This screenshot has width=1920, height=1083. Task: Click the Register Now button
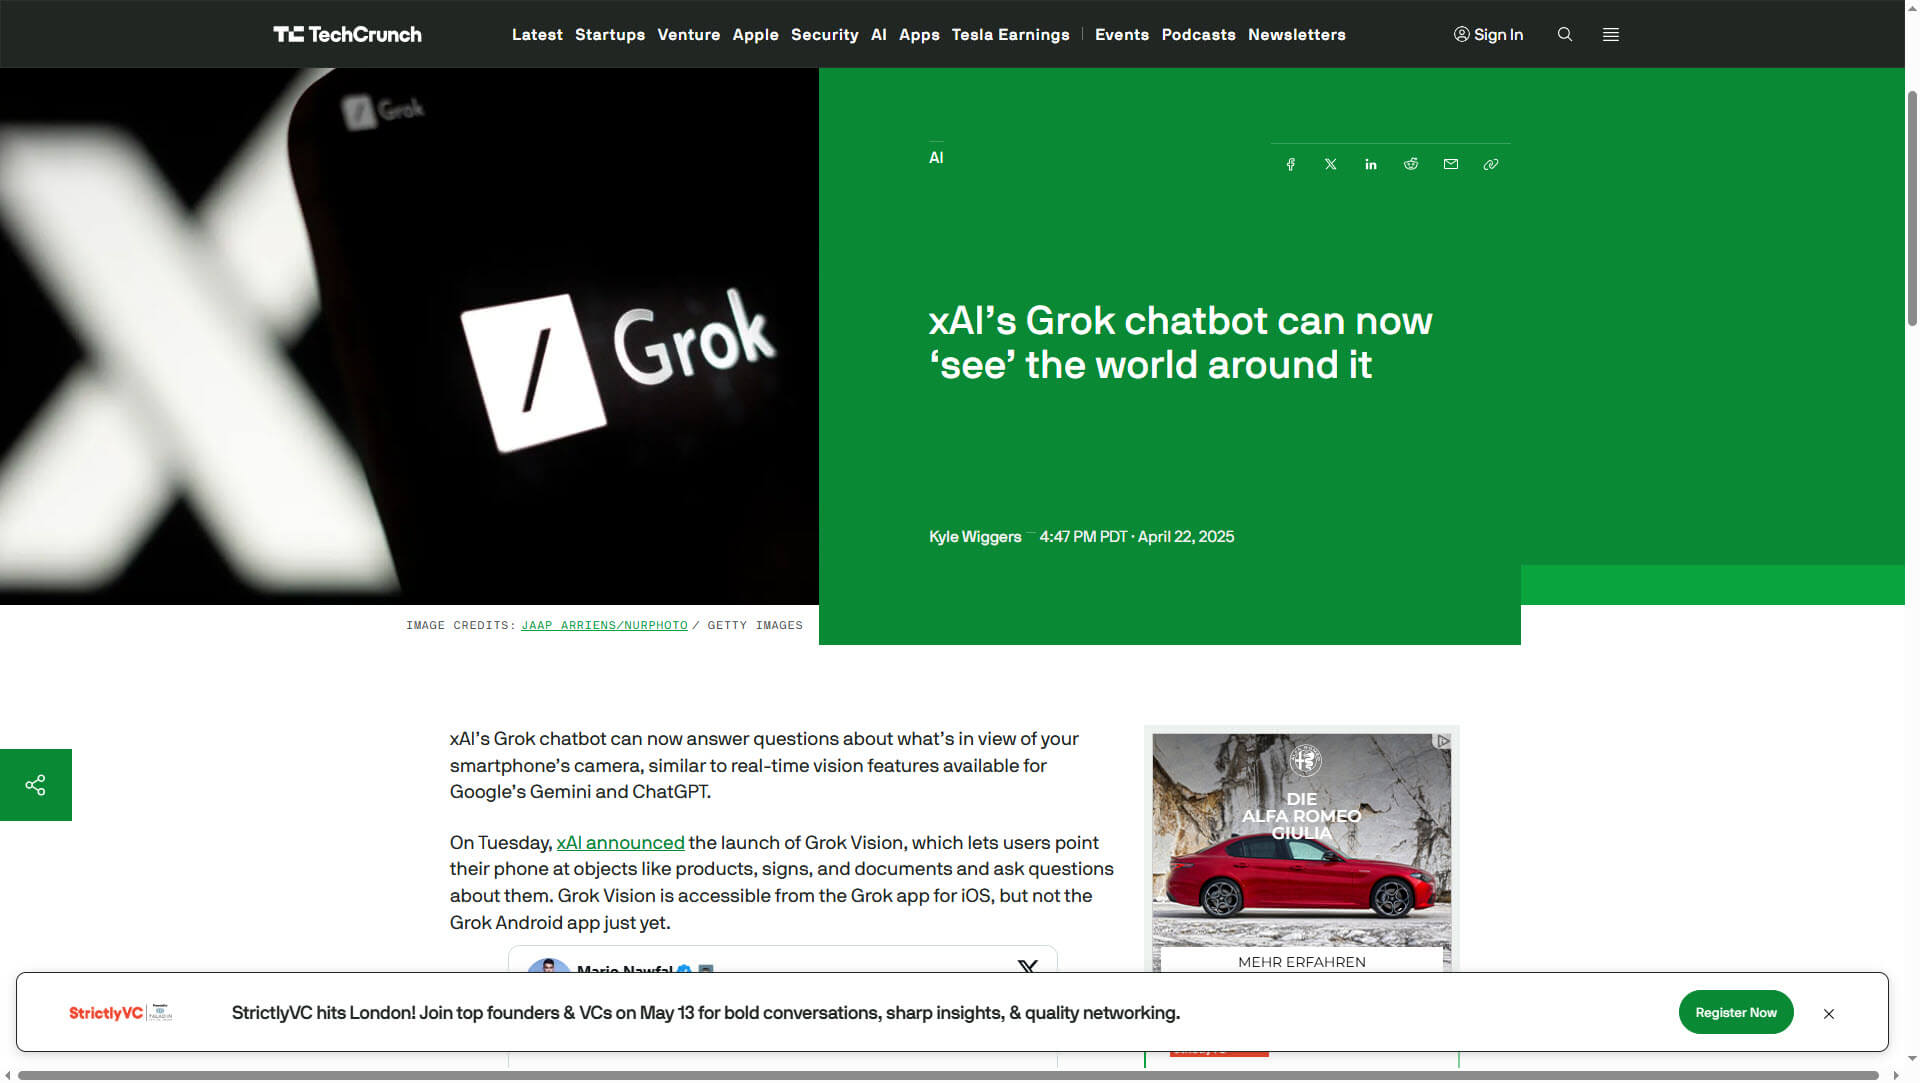(x=1735, y=1012)
